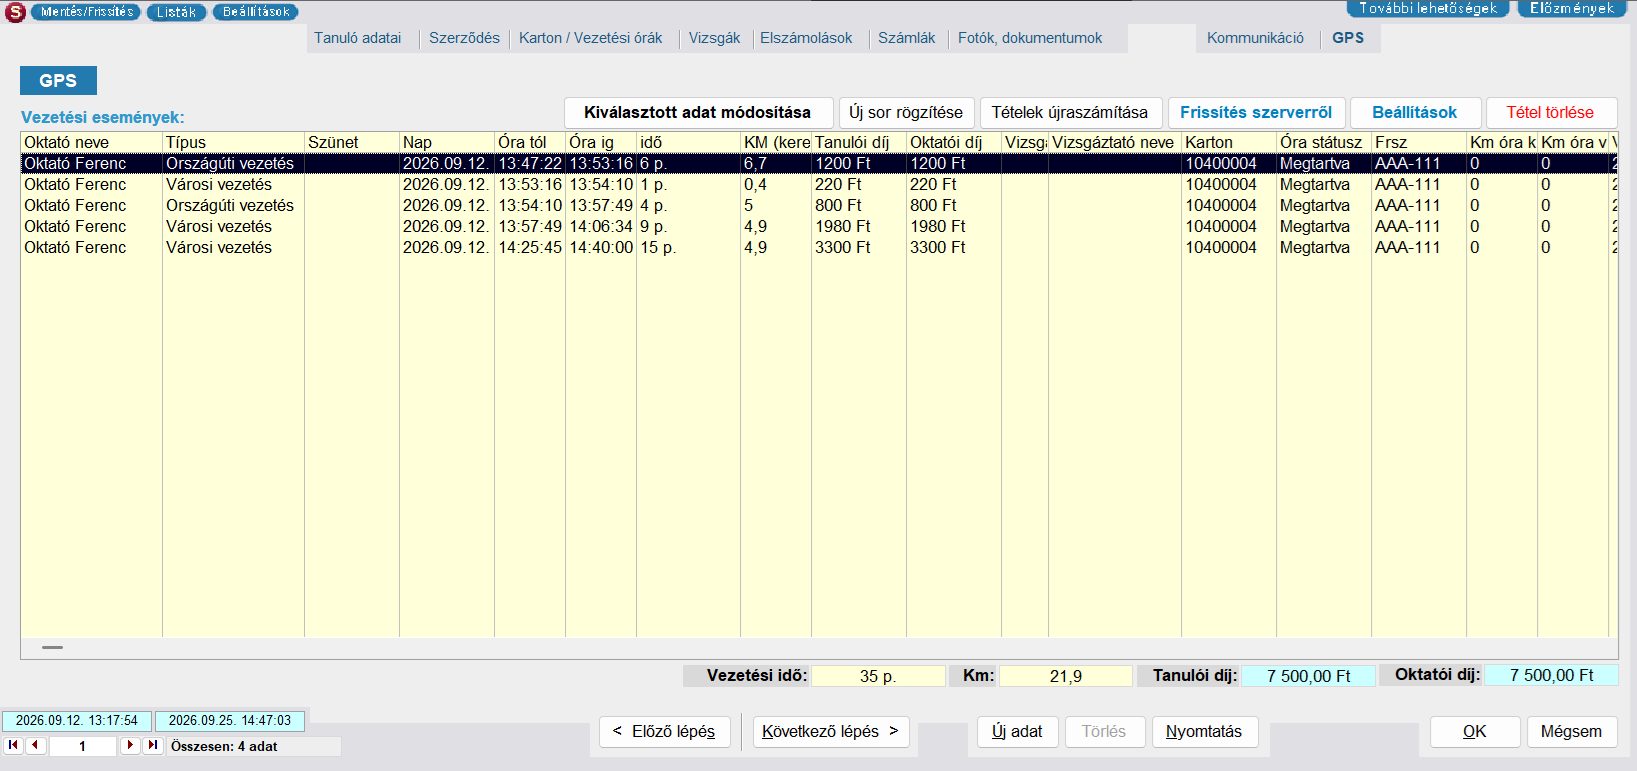Click the Mentés/Frissítés button
The image size is (1637, 771).
(x=87, y=12)
